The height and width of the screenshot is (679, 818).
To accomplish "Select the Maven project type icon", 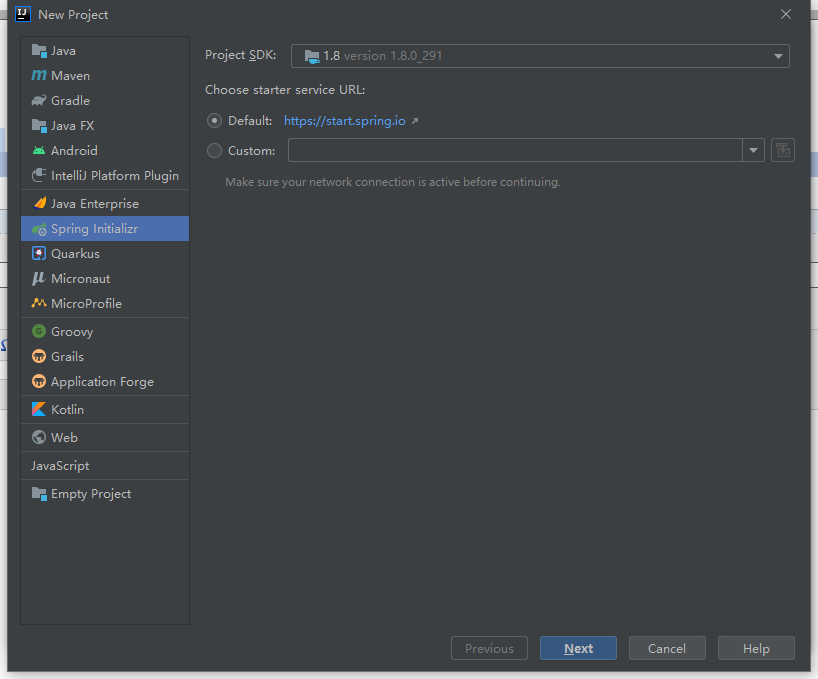I will (x=39, y=76).
